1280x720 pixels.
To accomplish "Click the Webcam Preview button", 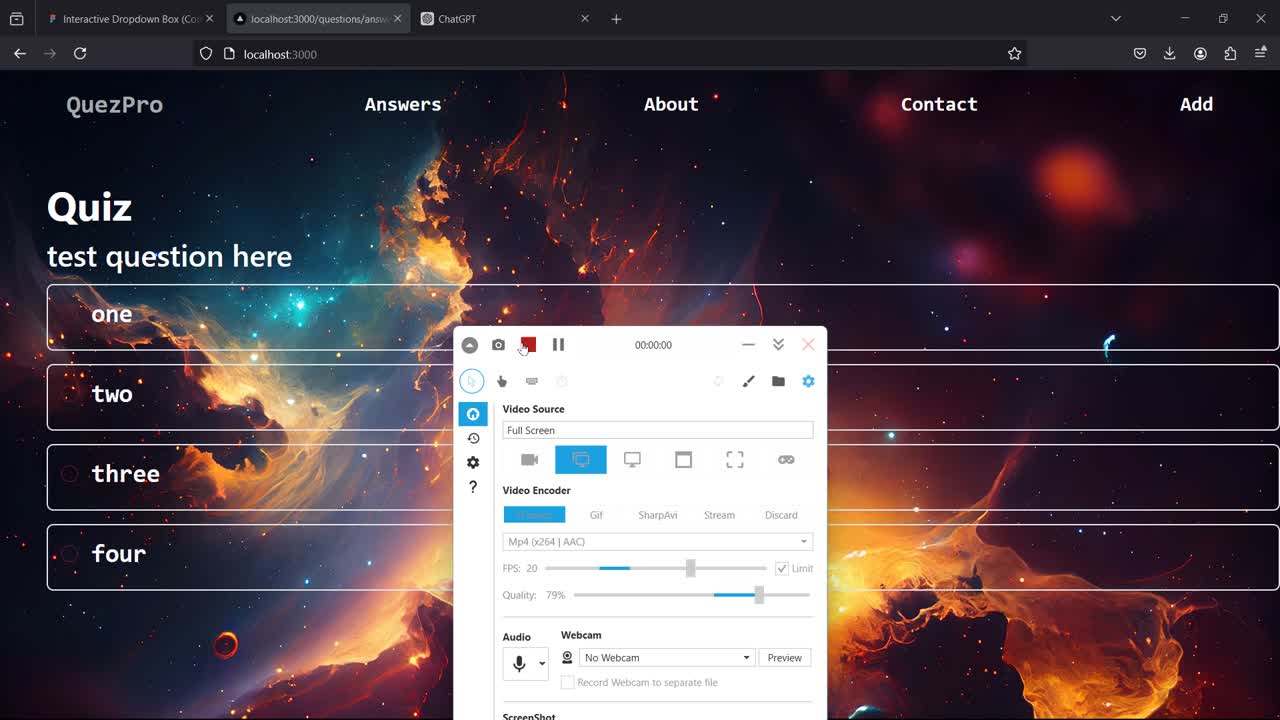I will (x=784, y=658).
